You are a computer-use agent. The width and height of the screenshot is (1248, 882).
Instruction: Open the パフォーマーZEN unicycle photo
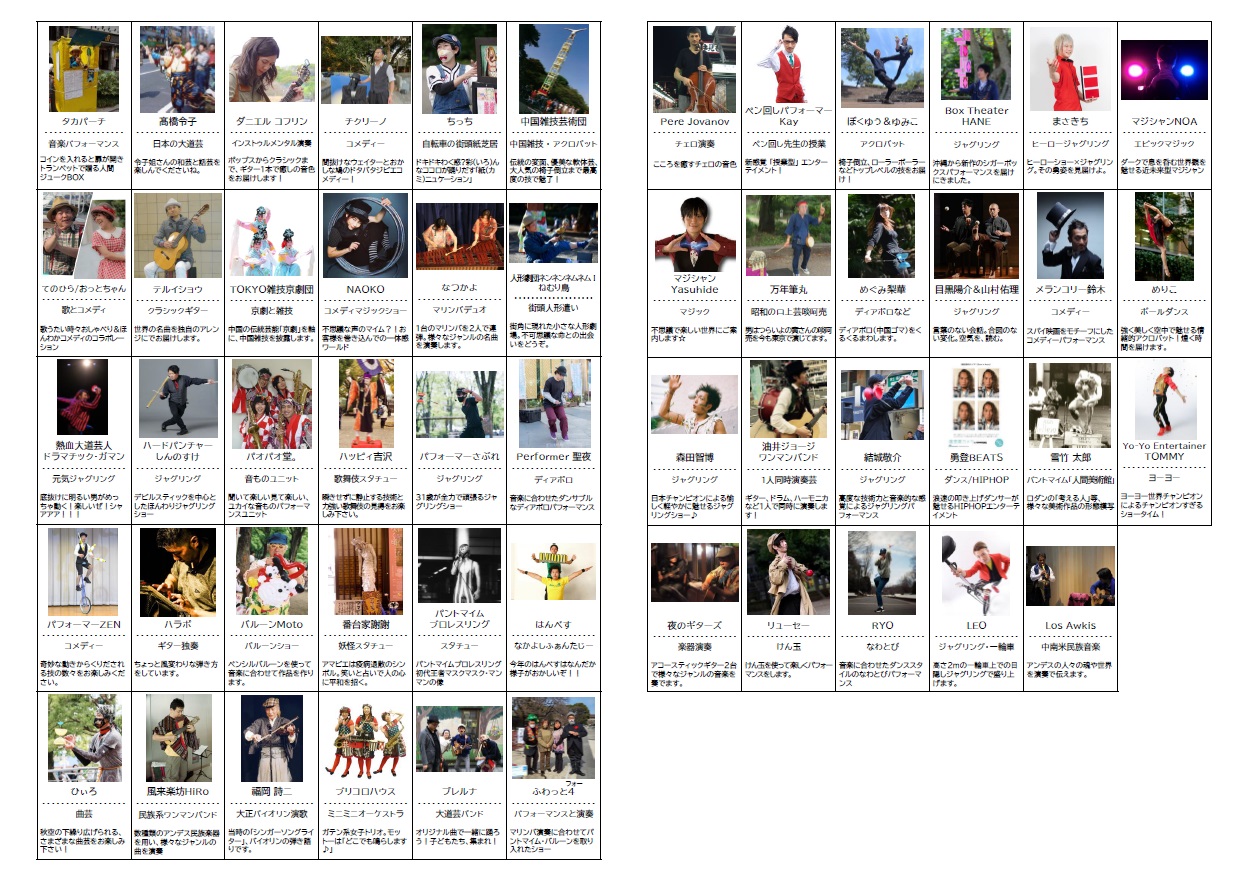click(x=84, y=572)
